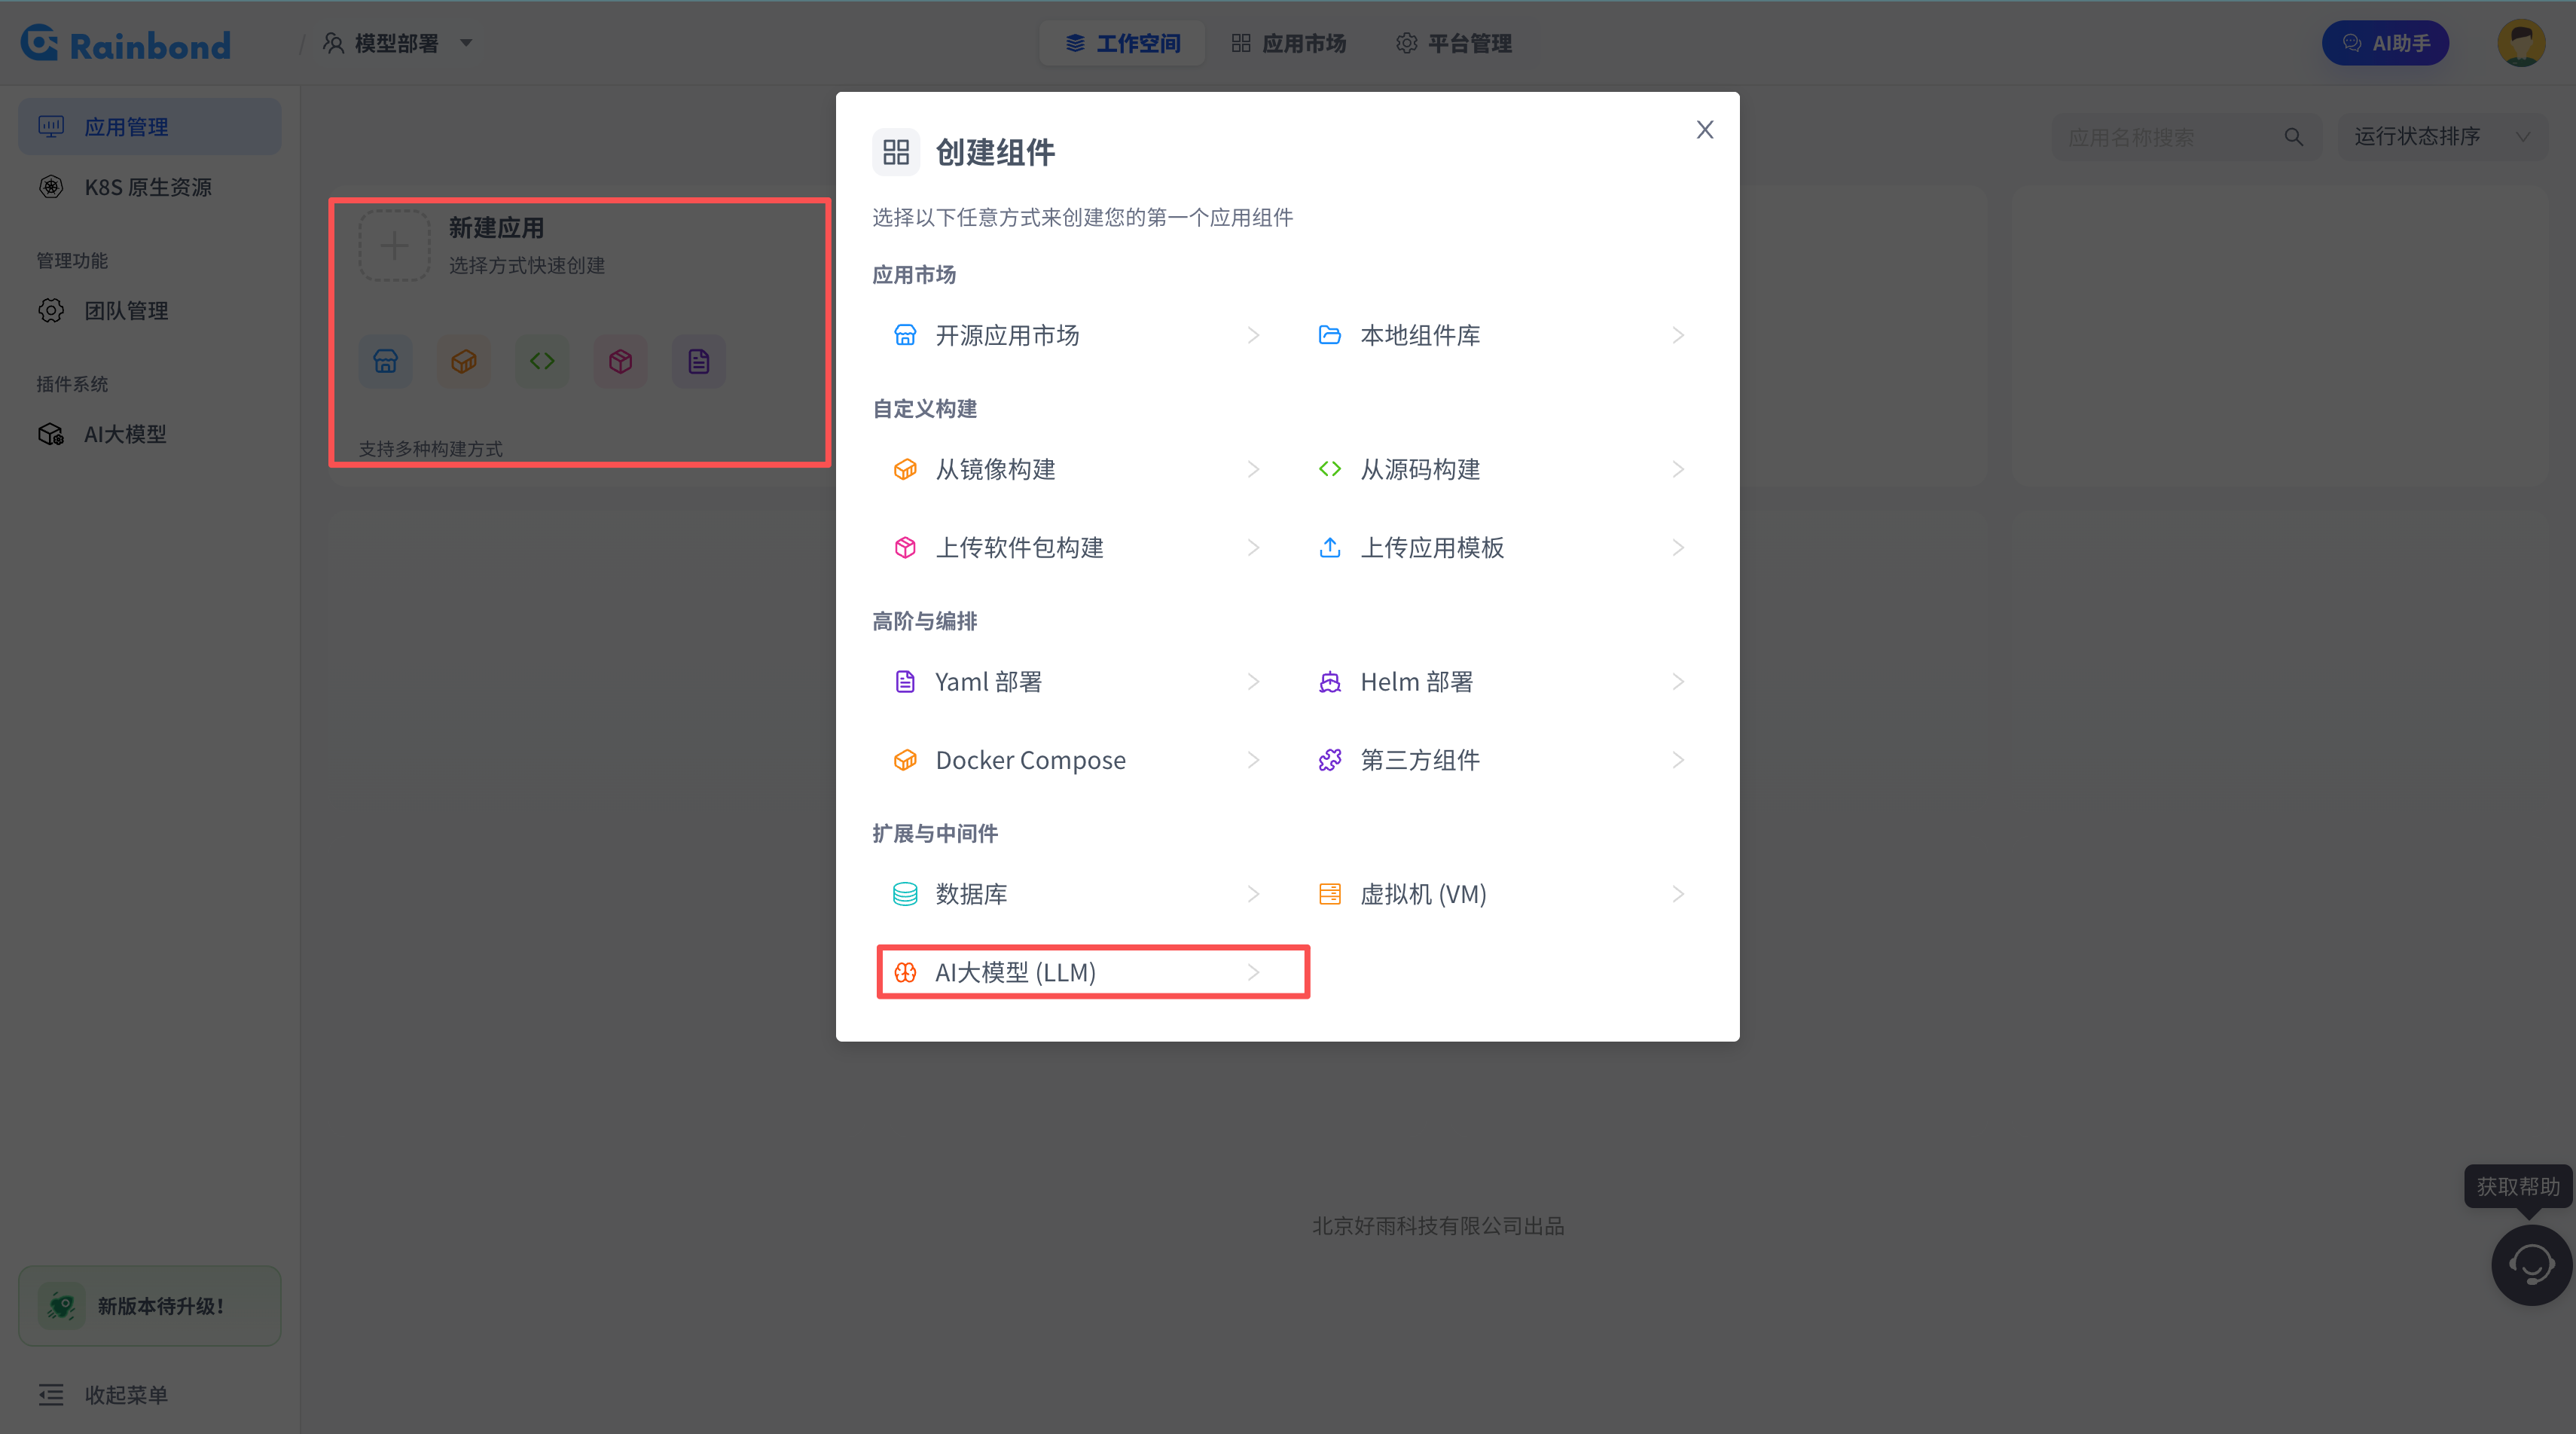Open K8S 原生资源 in sidebar
Viewport: 2576px width, 1434px height.
click(150, 187)
